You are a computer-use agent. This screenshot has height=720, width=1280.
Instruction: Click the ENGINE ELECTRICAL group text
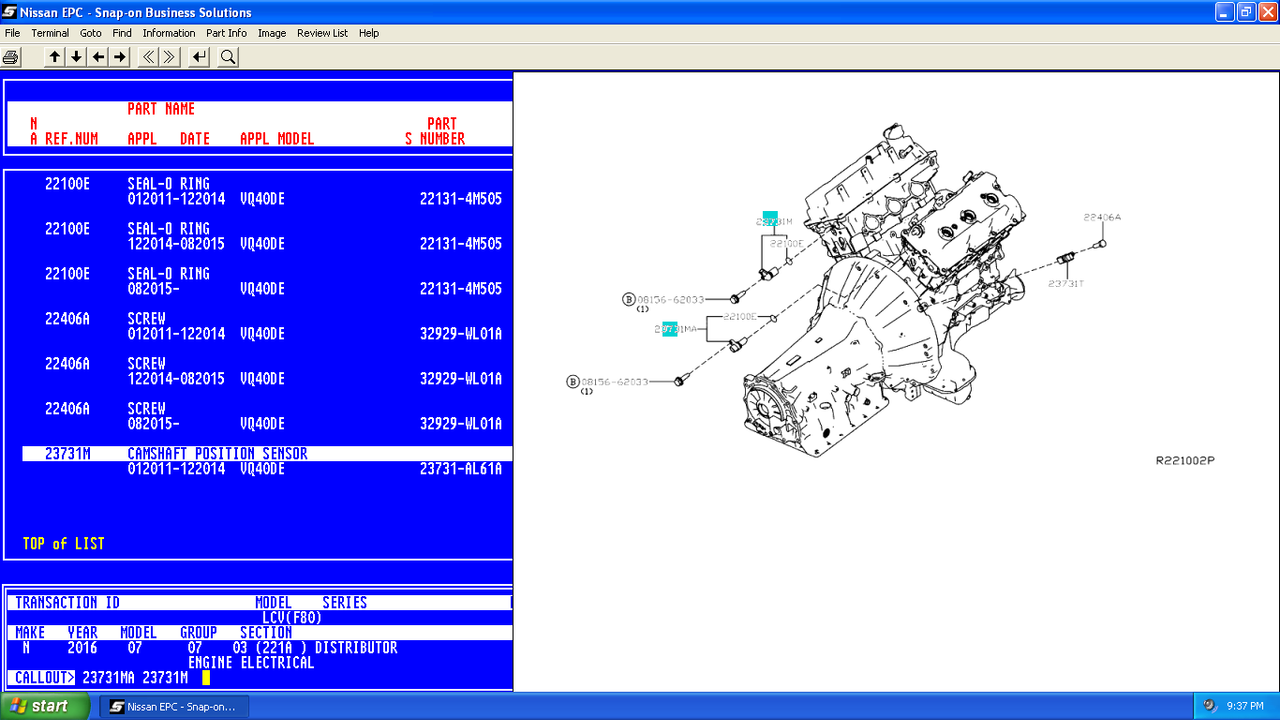coord(251,663)
